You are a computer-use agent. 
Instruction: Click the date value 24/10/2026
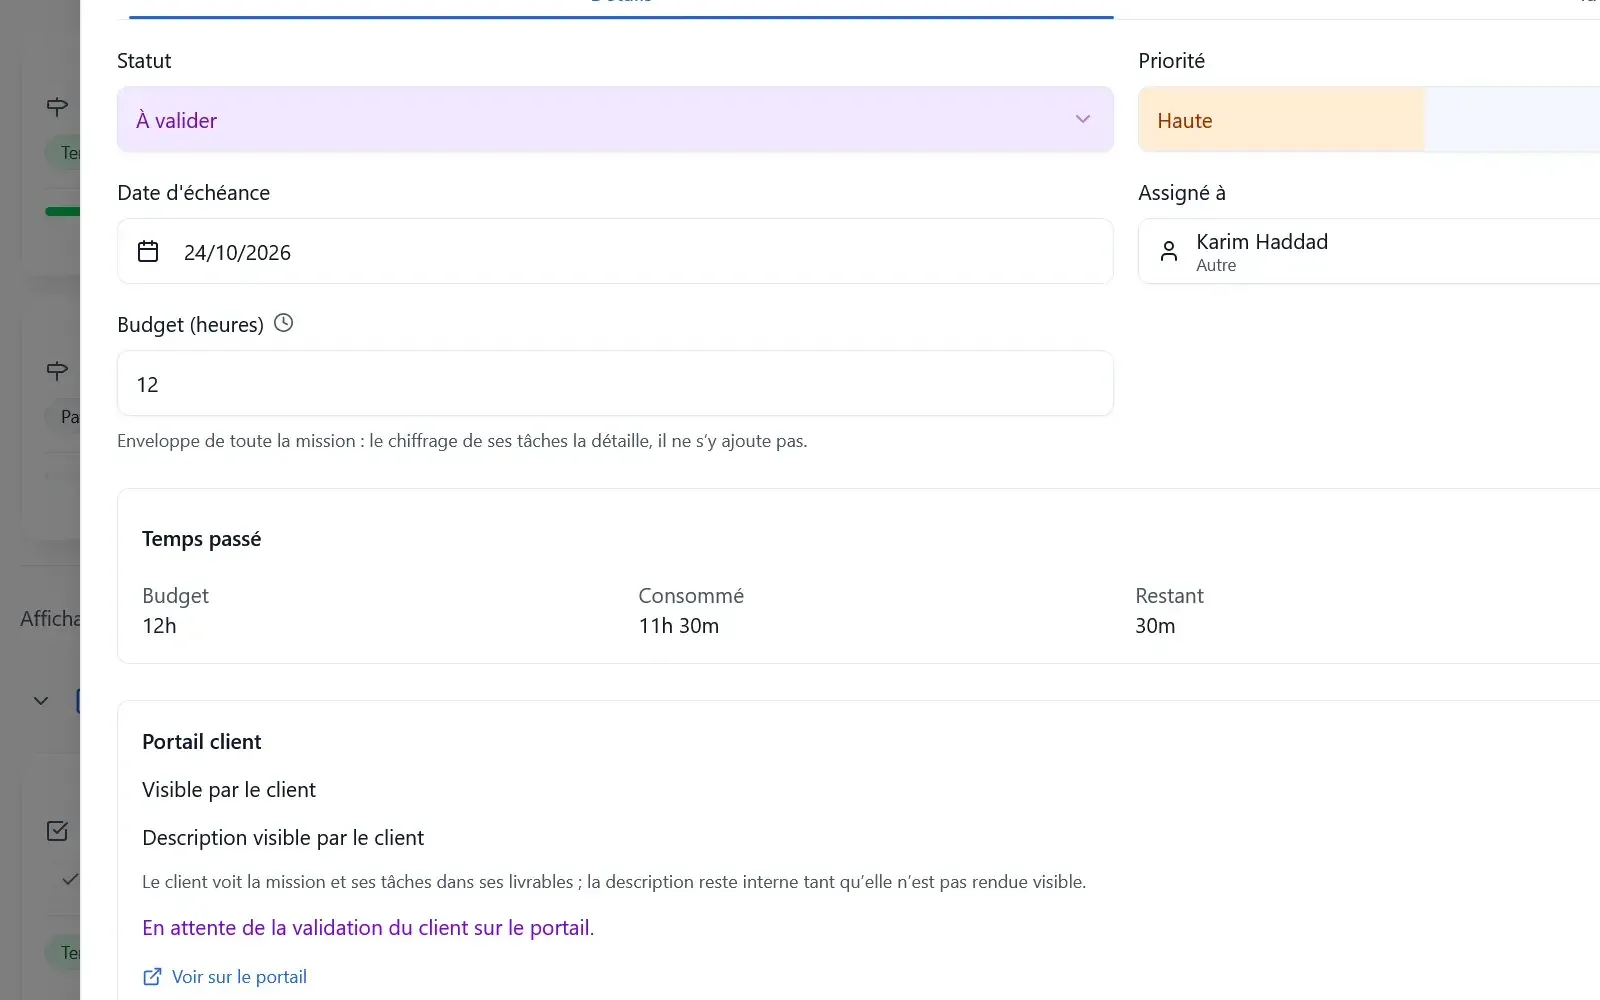pos(237,252)
